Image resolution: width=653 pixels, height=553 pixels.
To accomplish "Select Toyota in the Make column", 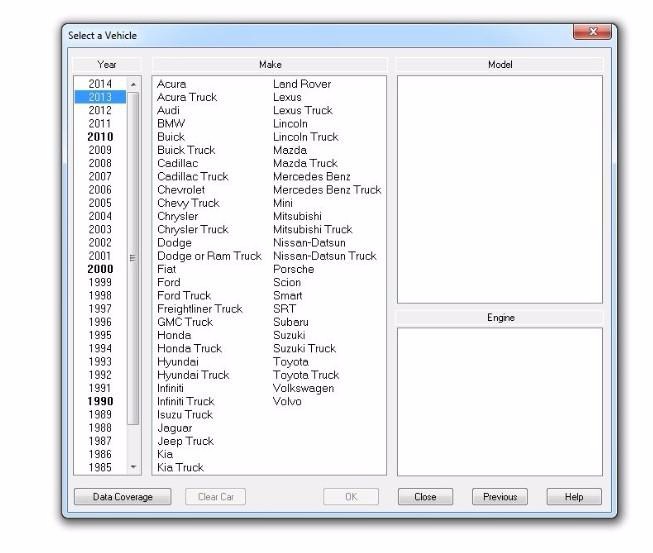I will coord(291,362).
